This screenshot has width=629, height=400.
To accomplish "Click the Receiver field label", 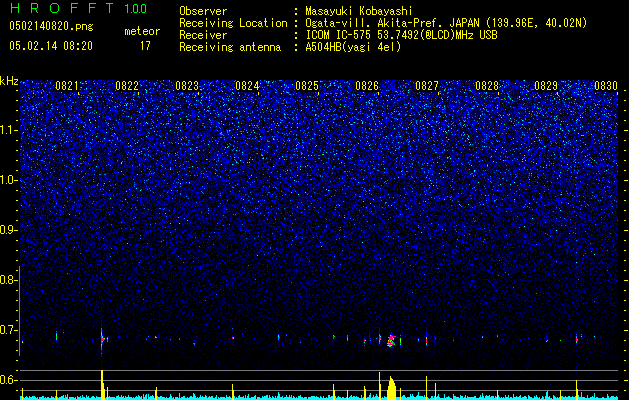I will pyautogui.click(x=203, y=35).
